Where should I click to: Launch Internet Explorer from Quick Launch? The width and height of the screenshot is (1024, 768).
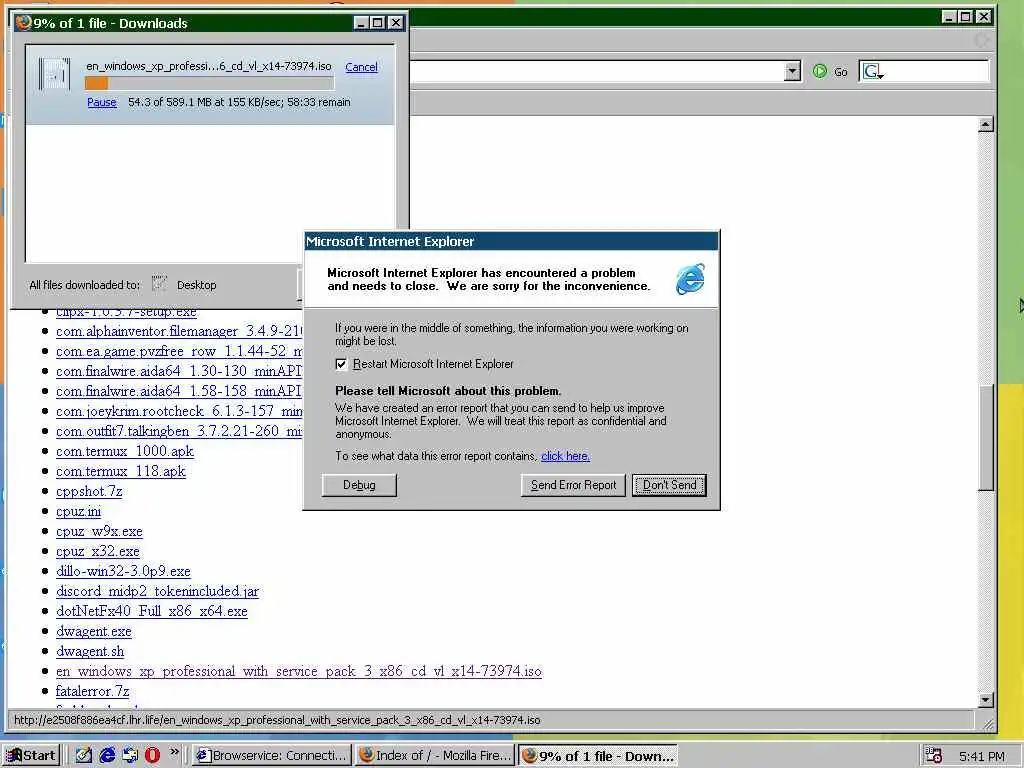click(107, 756)
